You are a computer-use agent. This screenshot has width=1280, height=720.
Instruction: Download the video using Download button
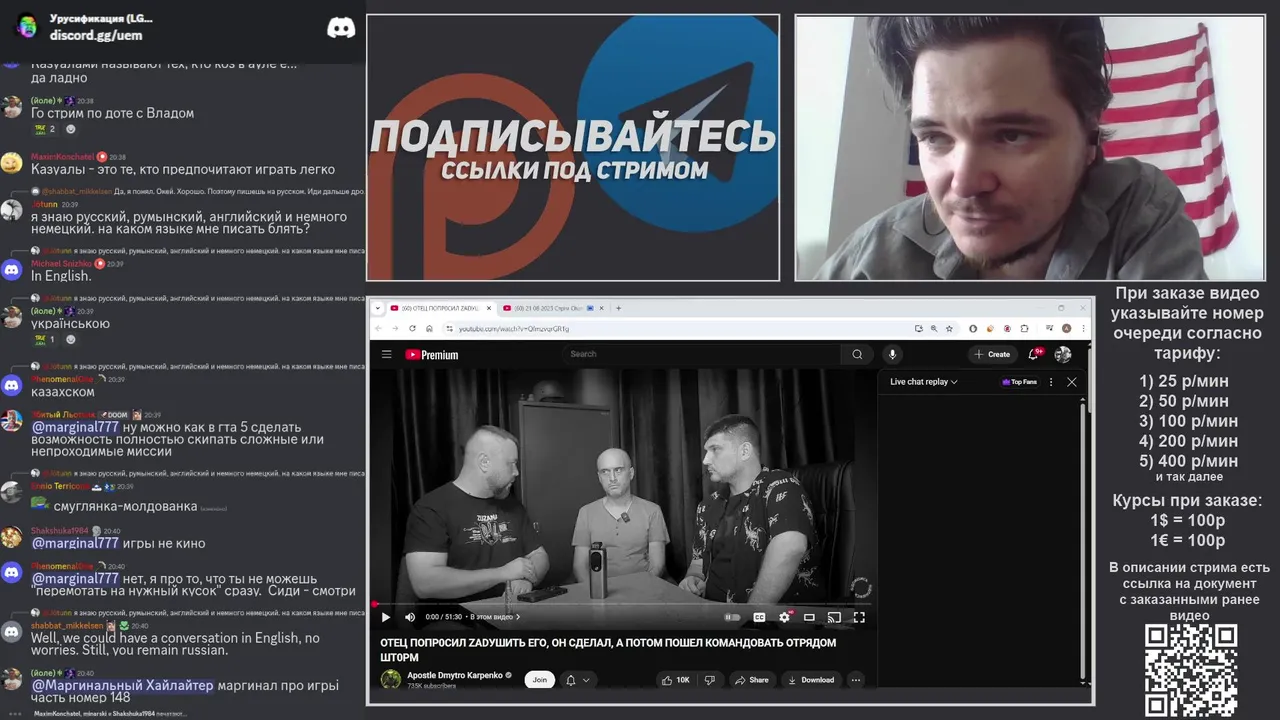811,680
